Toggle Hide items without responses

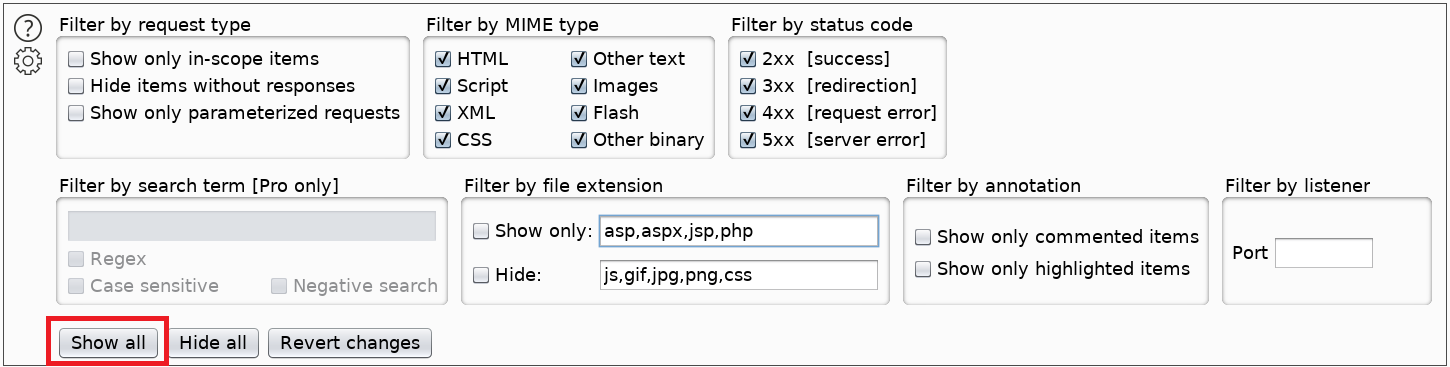76,86
